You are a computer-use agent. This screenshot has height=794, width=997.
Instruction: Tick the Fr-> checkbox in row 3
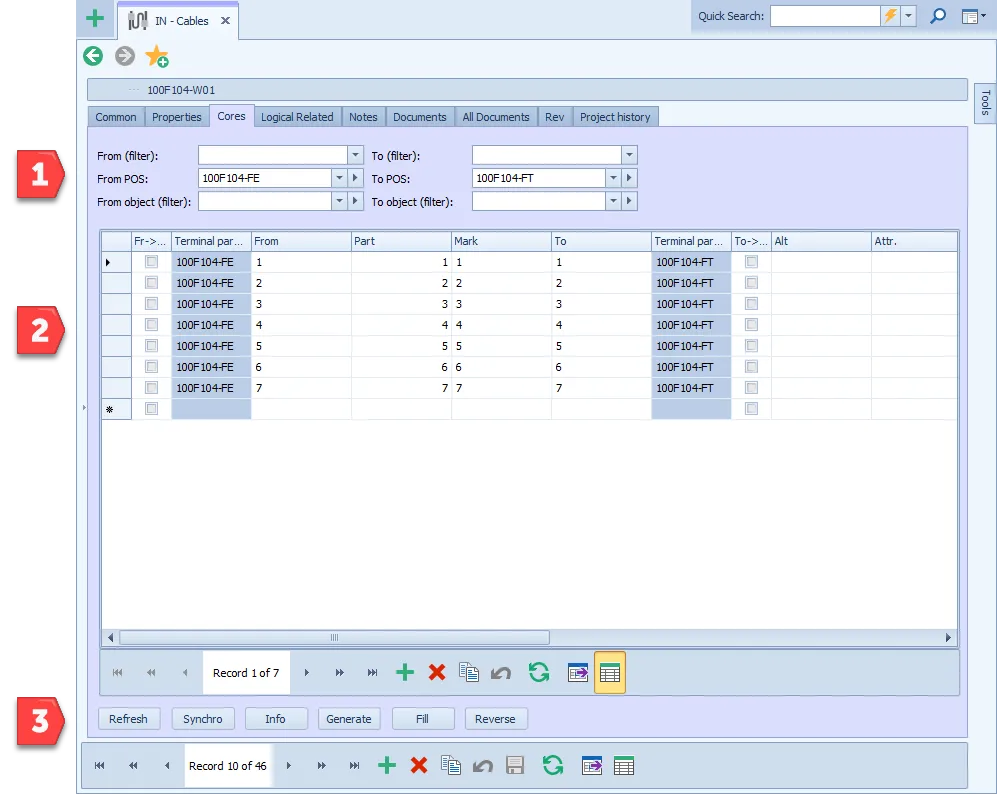[151, 303]
